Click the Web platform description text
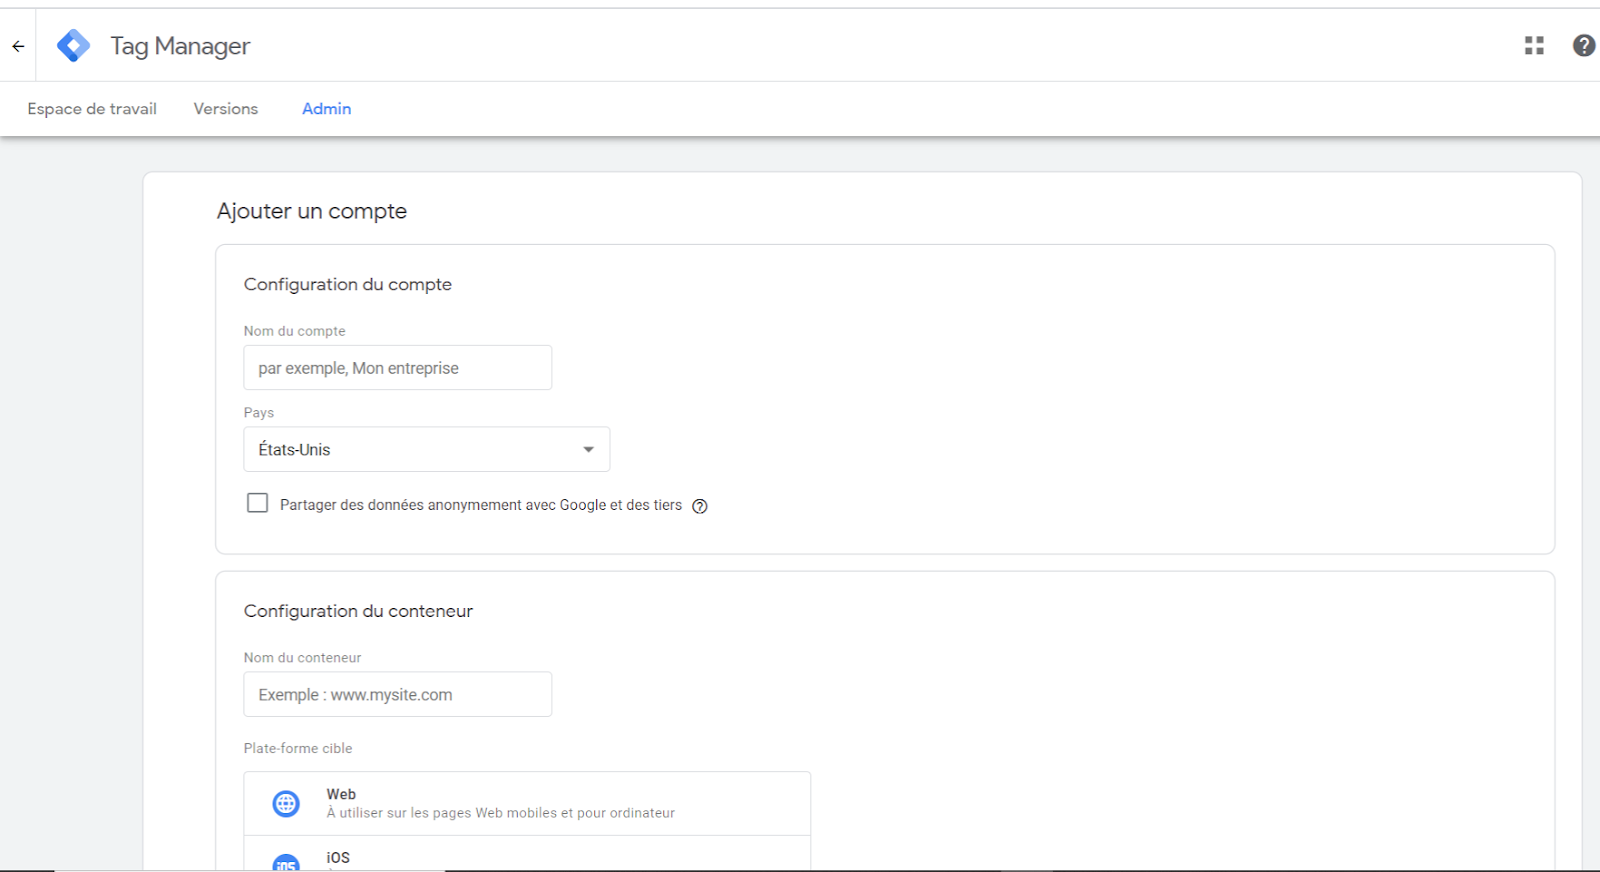1600x872 pixels. pyautogui.click(x=500, y=813)
